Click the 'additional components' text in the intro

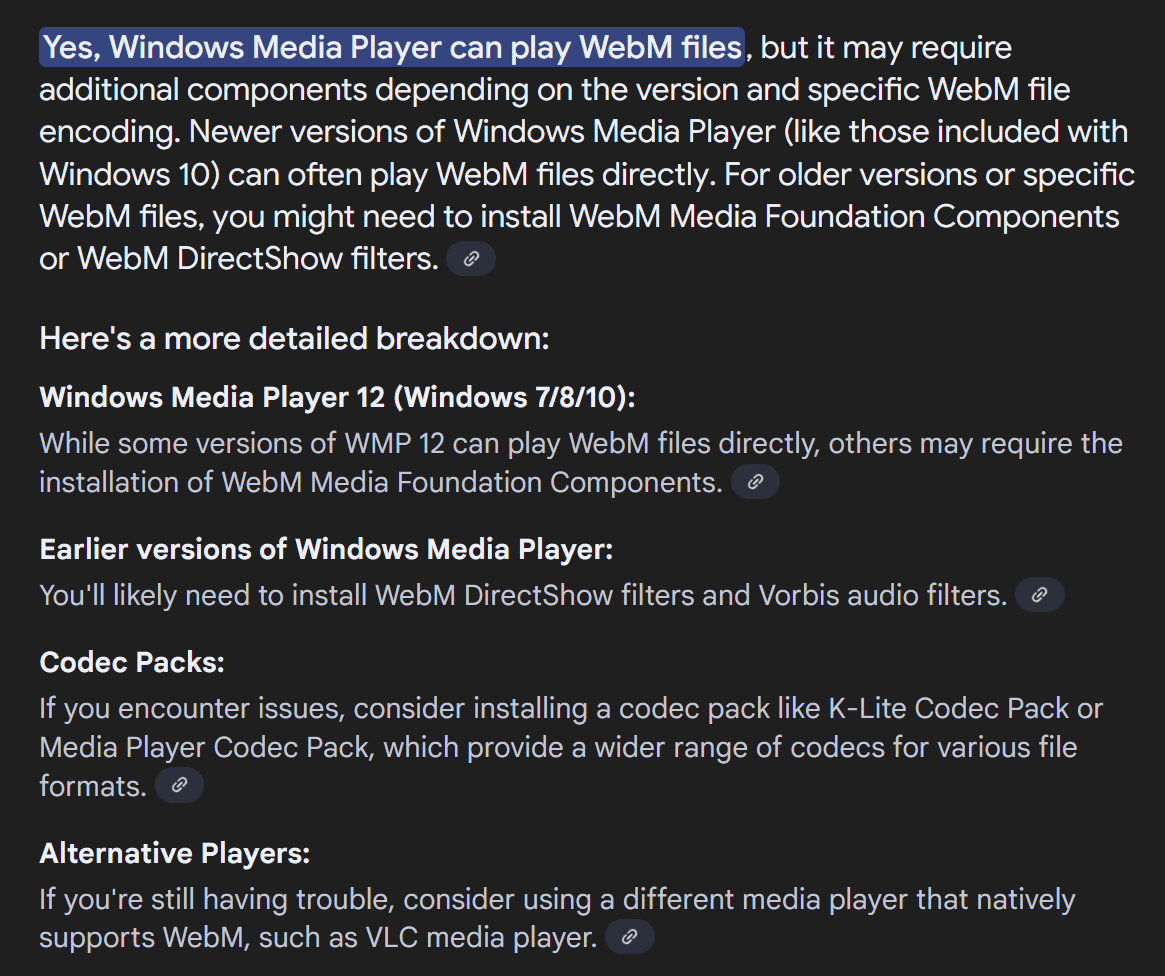pos(203,90)
